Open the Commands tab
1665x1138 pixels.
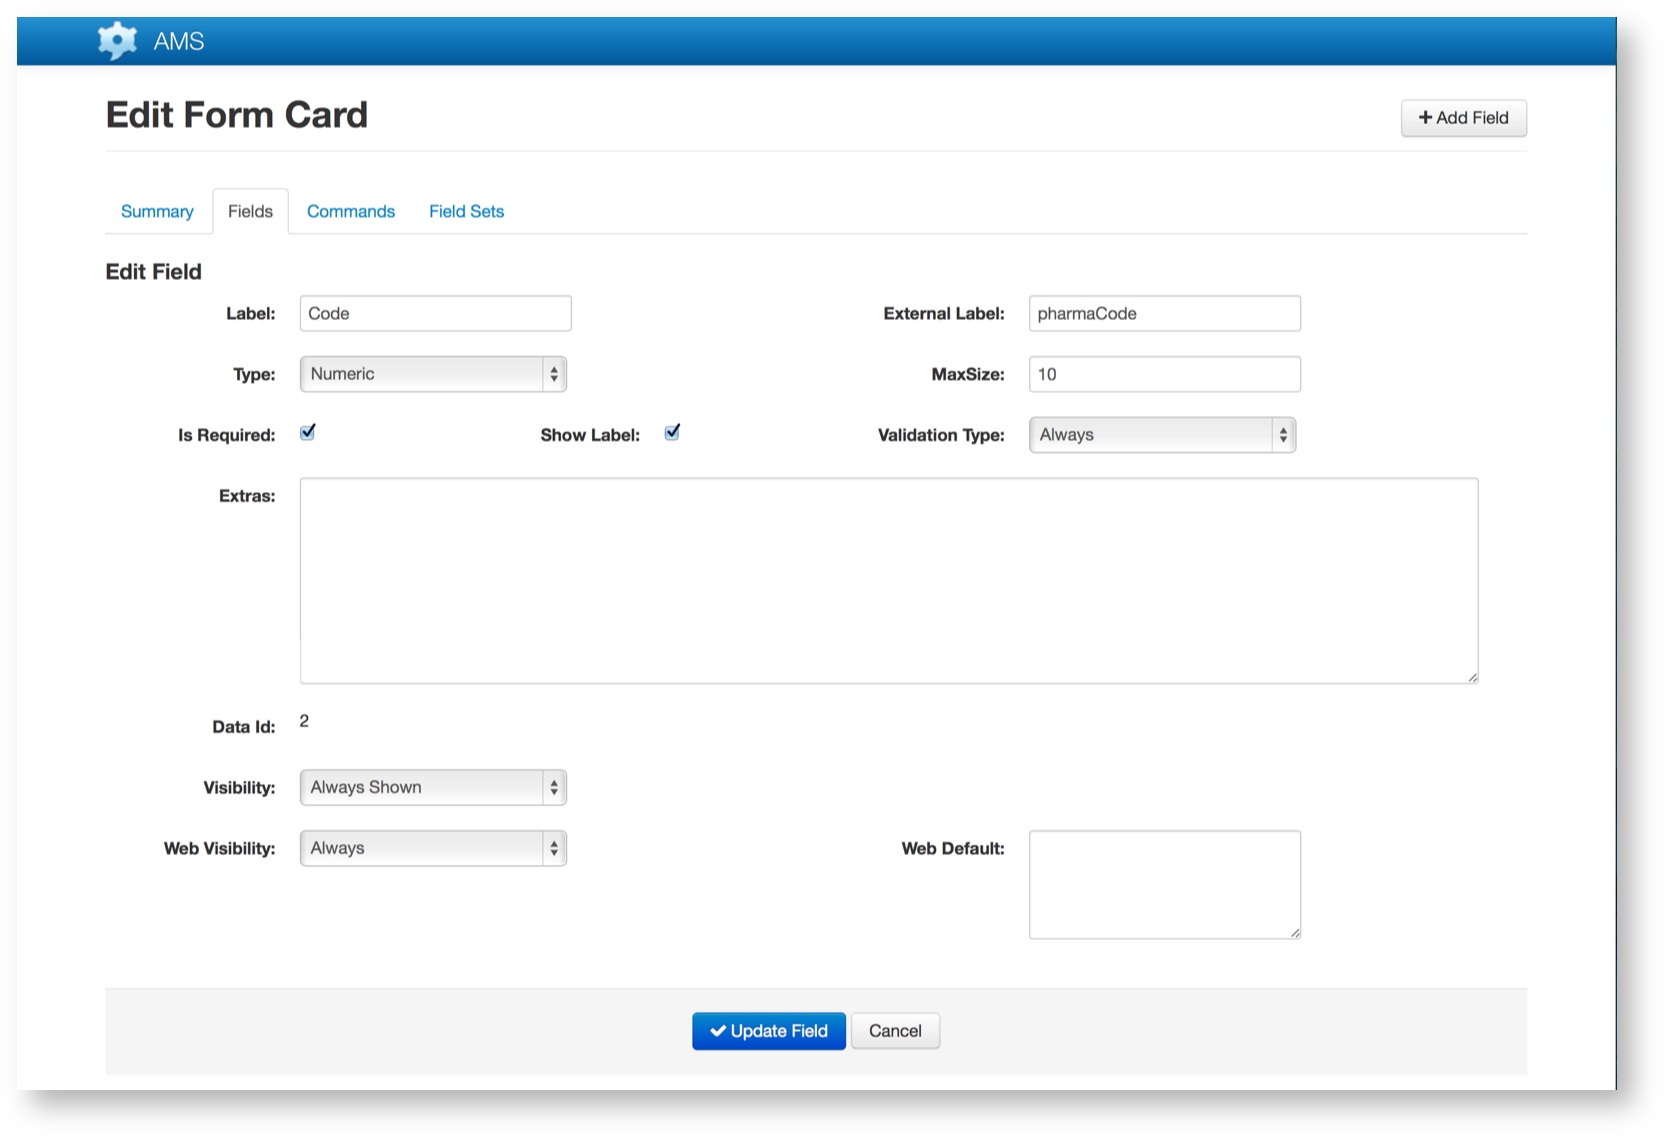click(351, 211)
